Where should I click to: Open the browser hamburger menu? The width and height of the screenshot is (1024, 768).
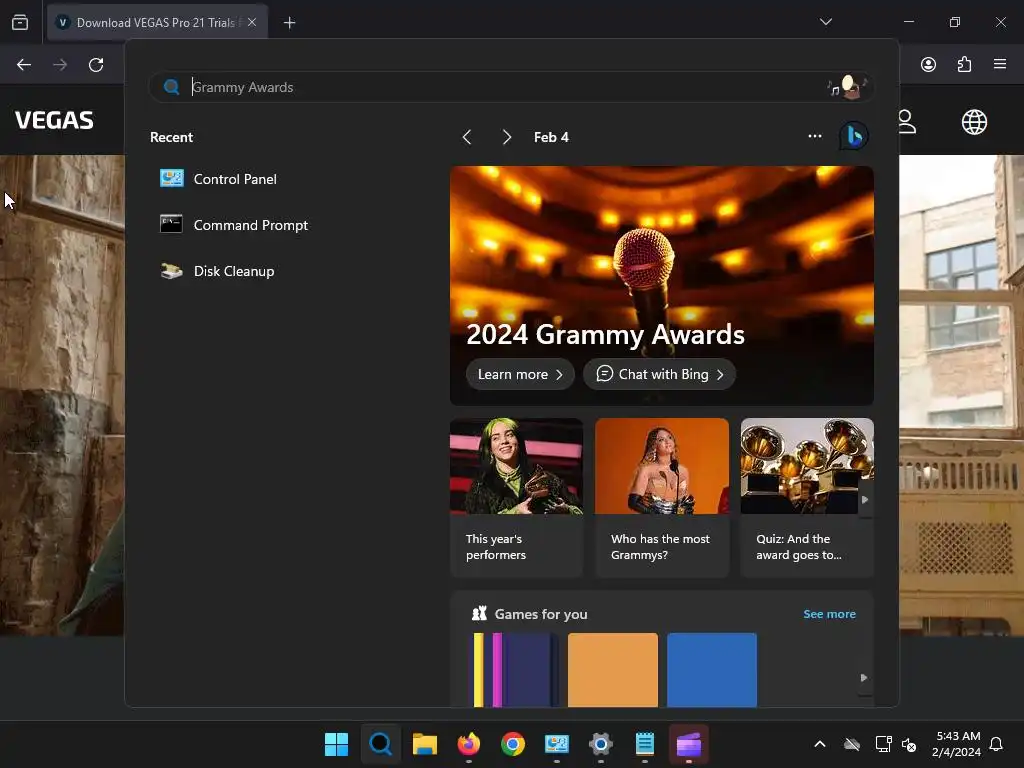point(1000,64)
